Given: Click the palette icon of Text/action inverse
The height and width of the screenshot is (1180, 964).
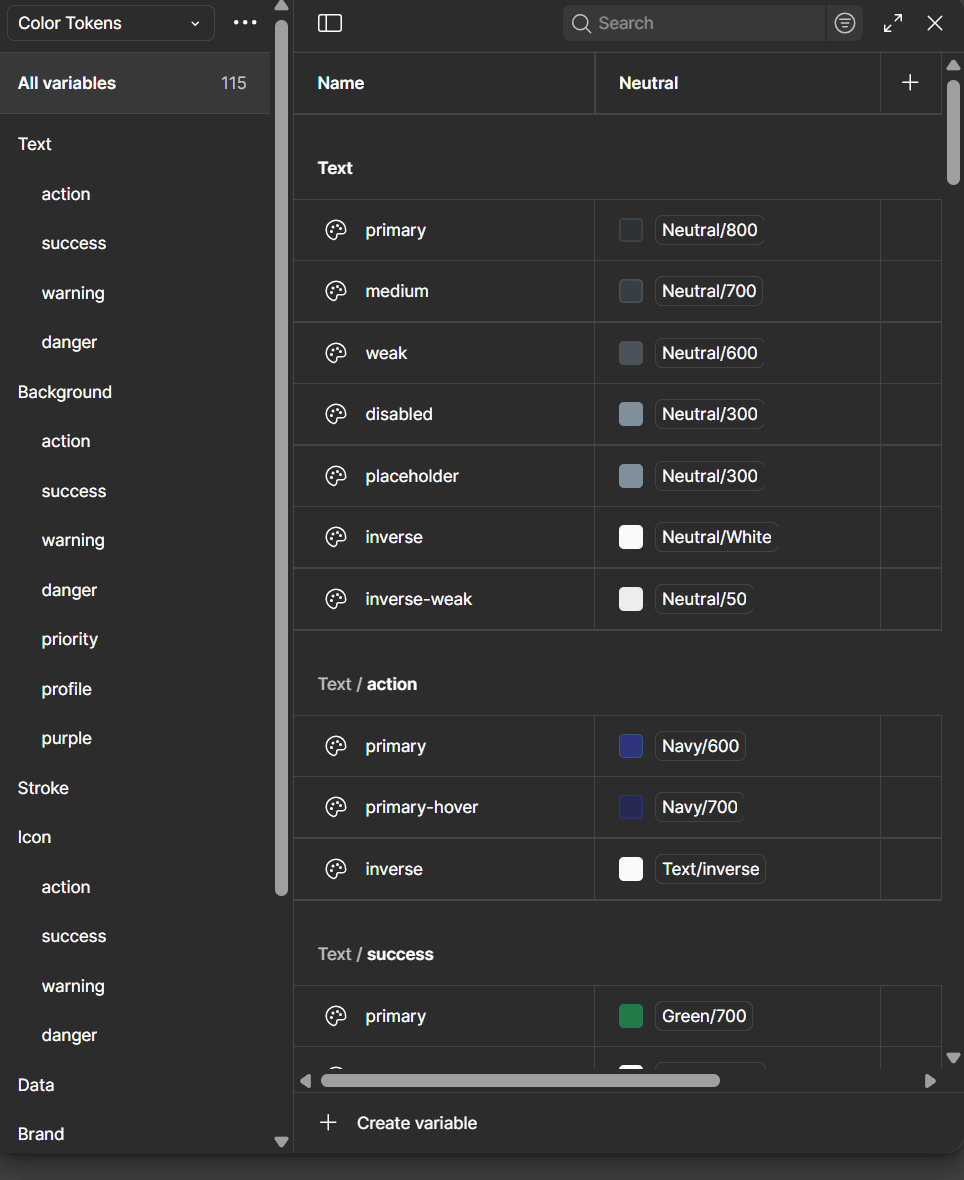Looking at the screenshot, I should [336, 869].
